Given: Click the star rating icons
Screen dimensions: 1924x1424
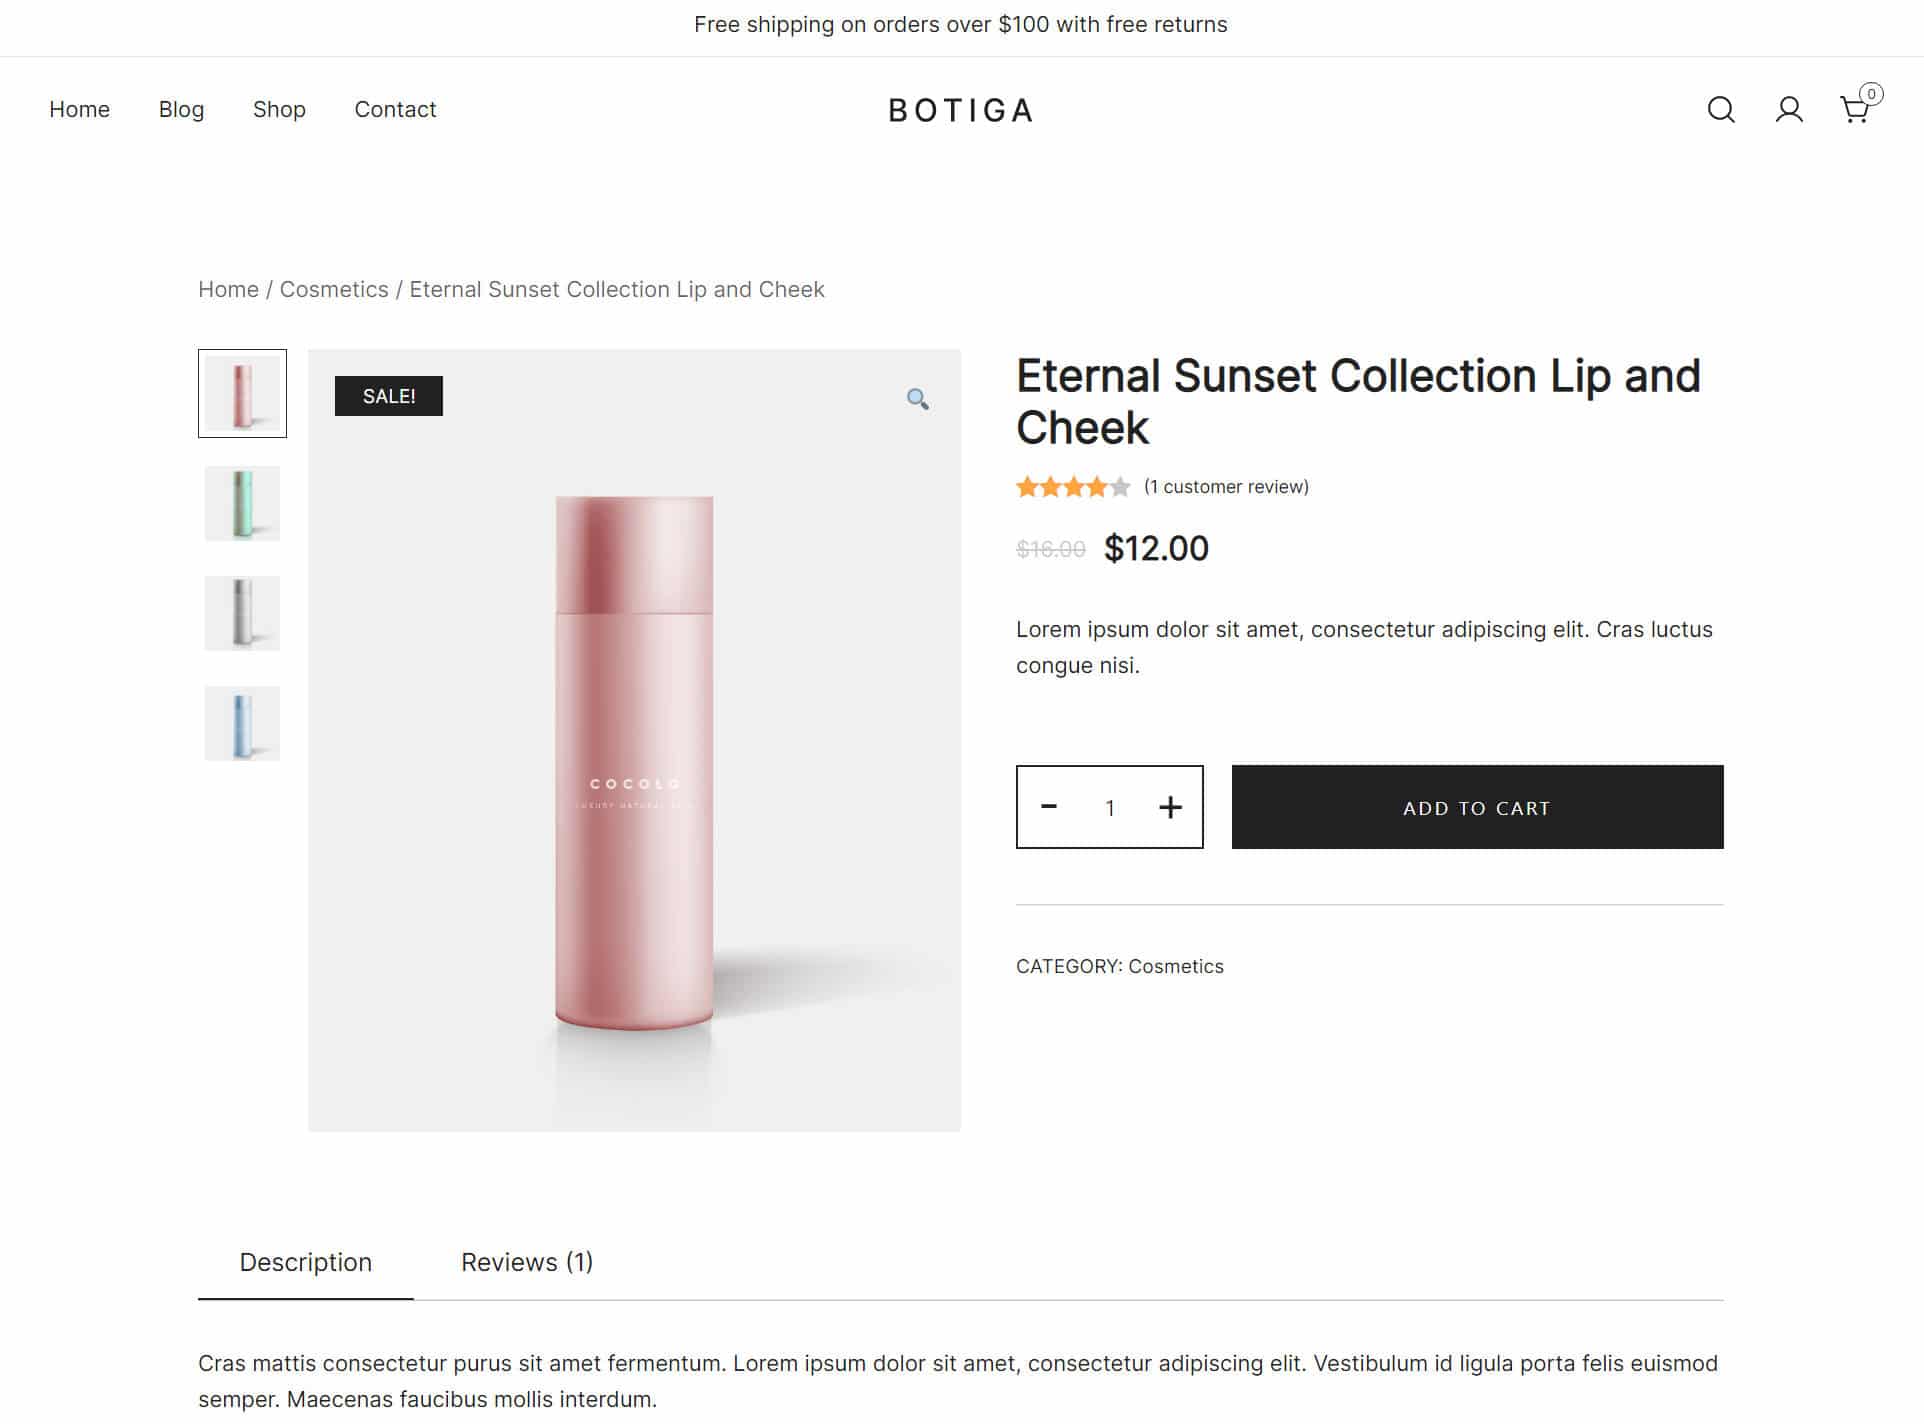Looking at the screenshot, I should 1072,487.
